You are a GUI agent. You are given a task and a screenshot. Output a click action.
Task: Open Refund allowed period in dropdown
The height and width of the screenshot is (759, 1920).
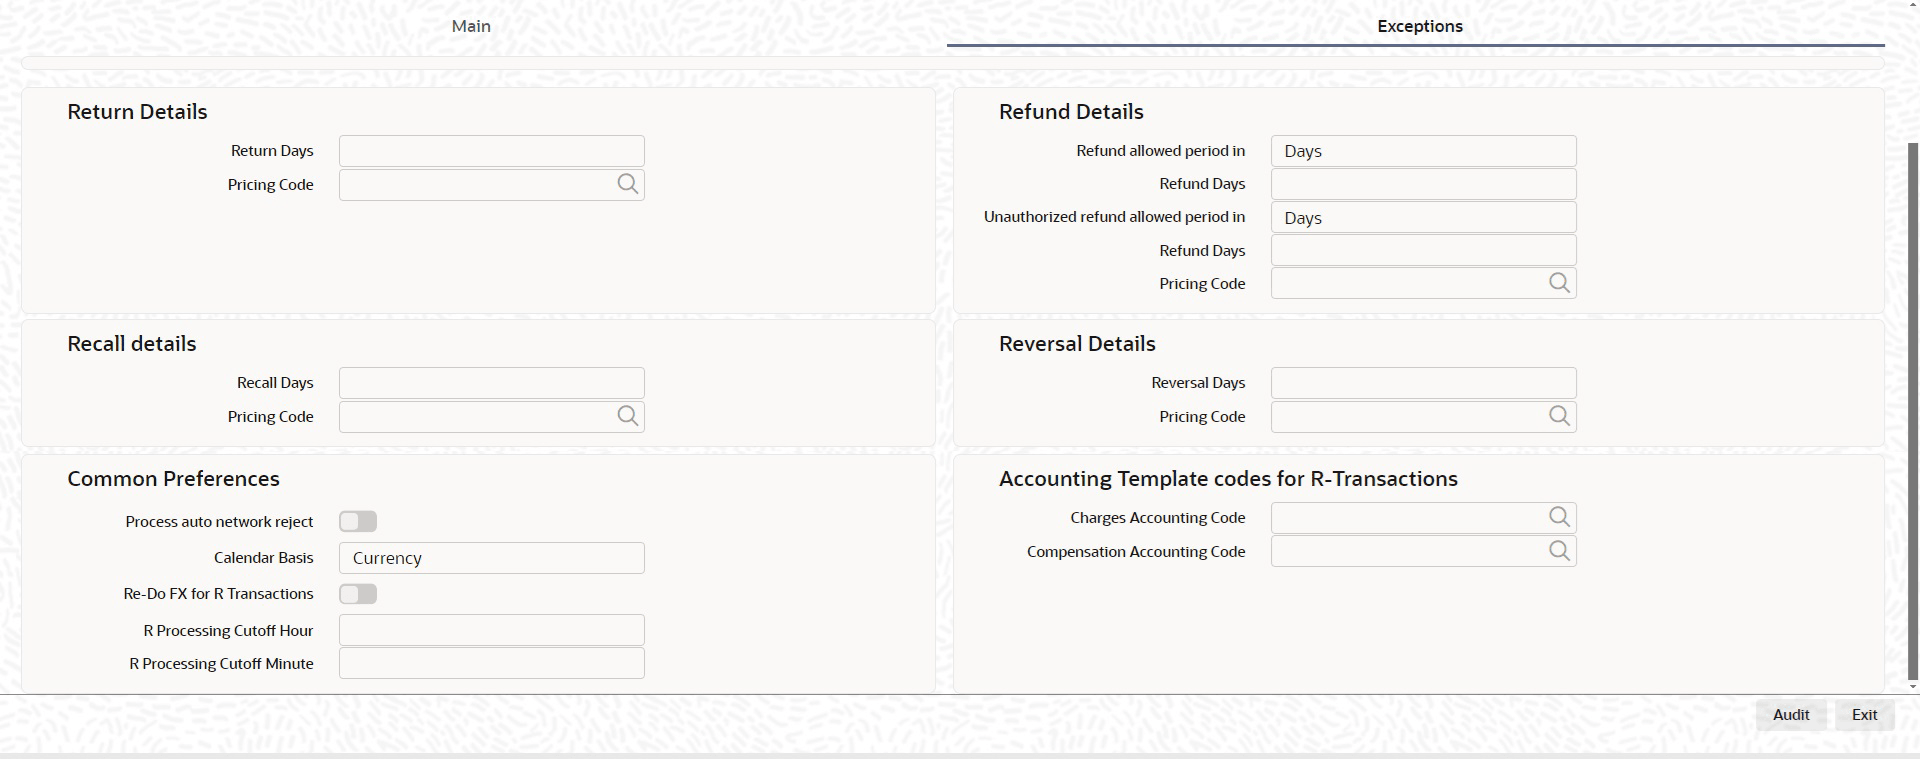point(1423,151)
